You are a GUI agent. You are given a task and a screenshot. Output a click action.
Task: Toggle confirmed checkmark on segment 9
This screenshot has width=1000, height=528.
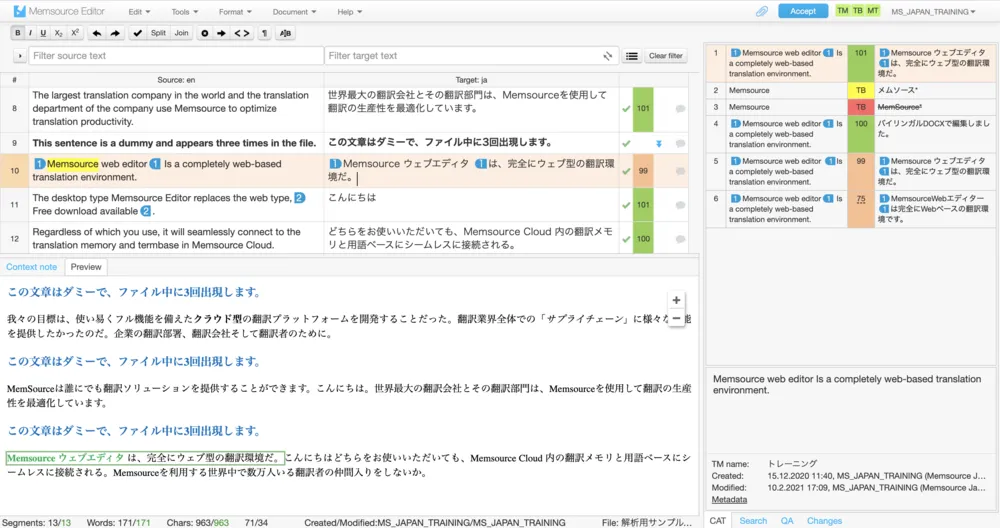pyautogui.click(x=626, y=143)
